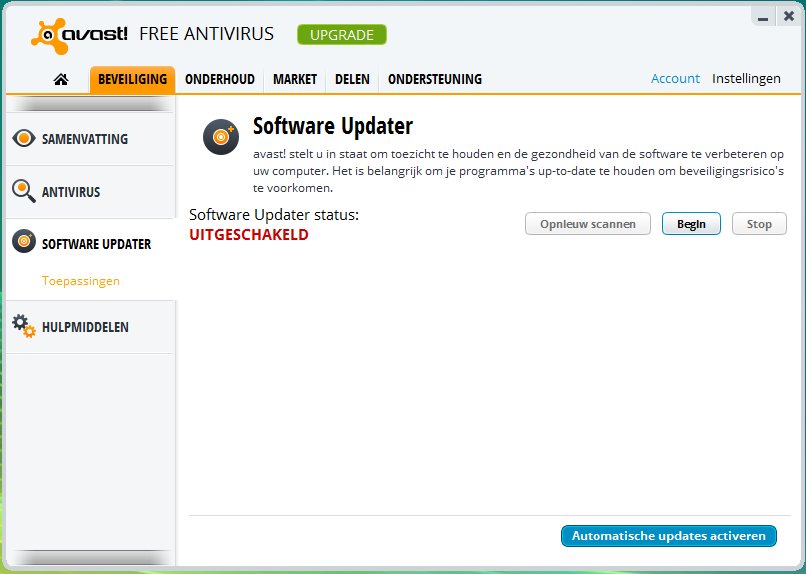Click the green Upgrade button
The height and width of the screenshot is (574, 806).
[x=341, y=35]
